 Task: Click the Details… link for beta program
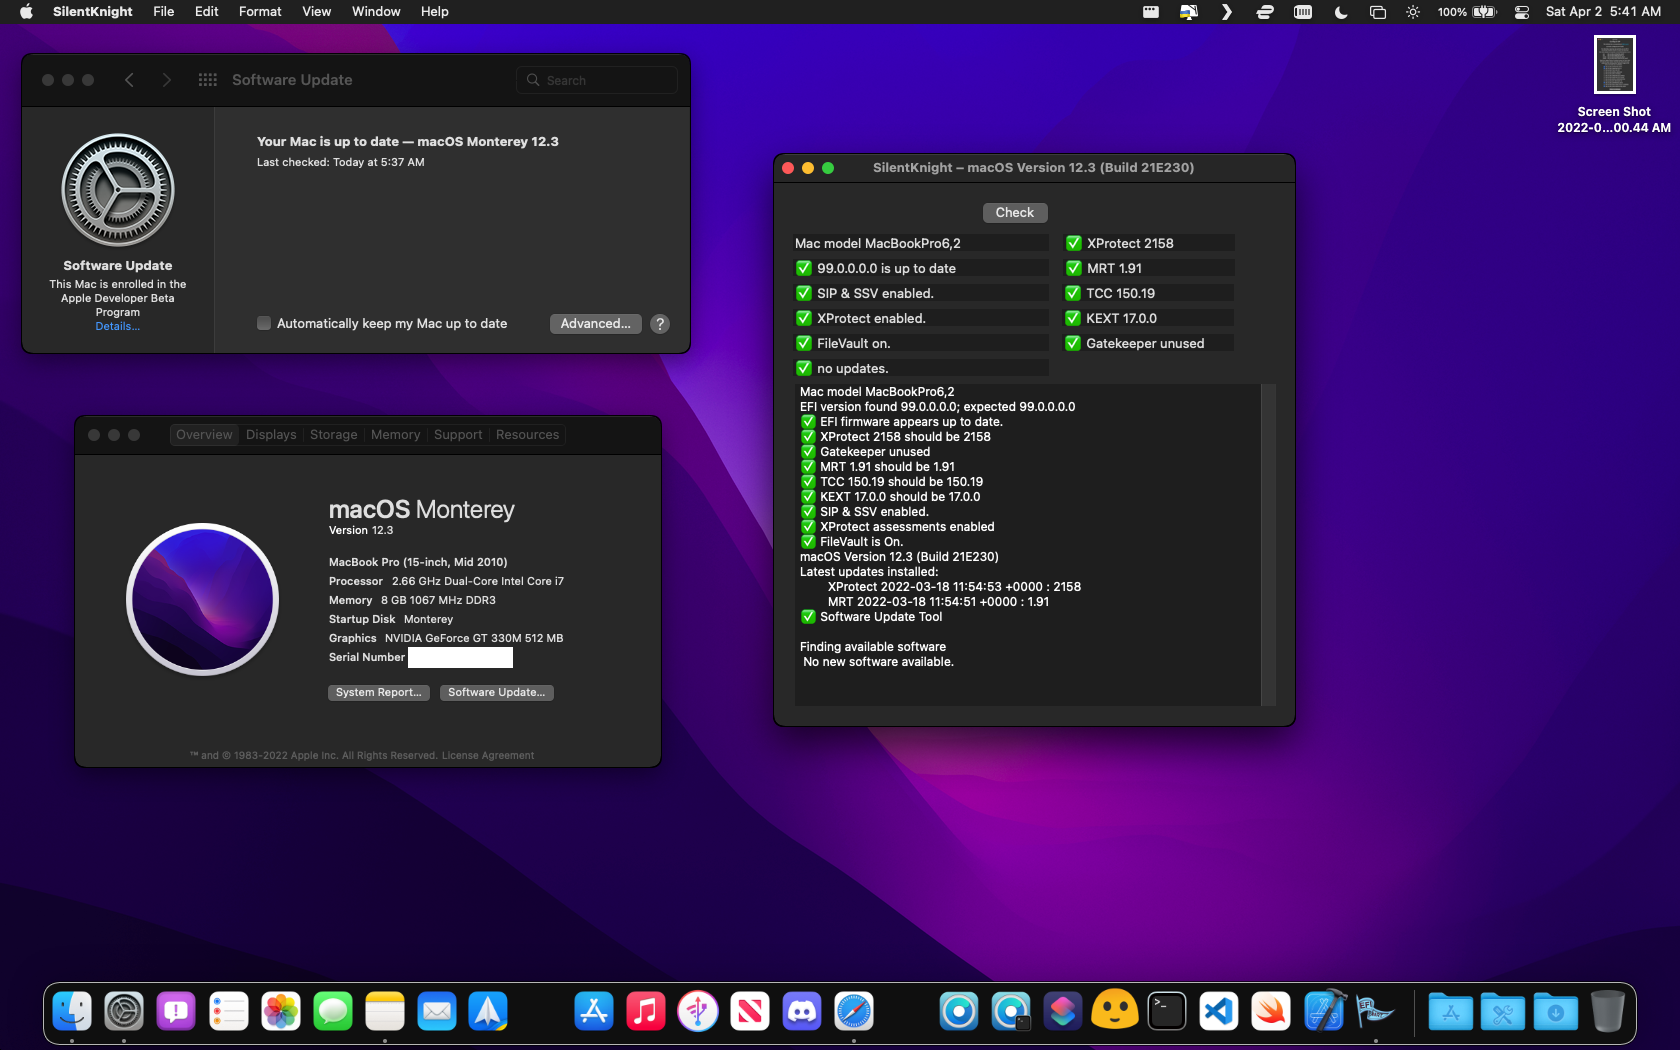click(117, 327)
